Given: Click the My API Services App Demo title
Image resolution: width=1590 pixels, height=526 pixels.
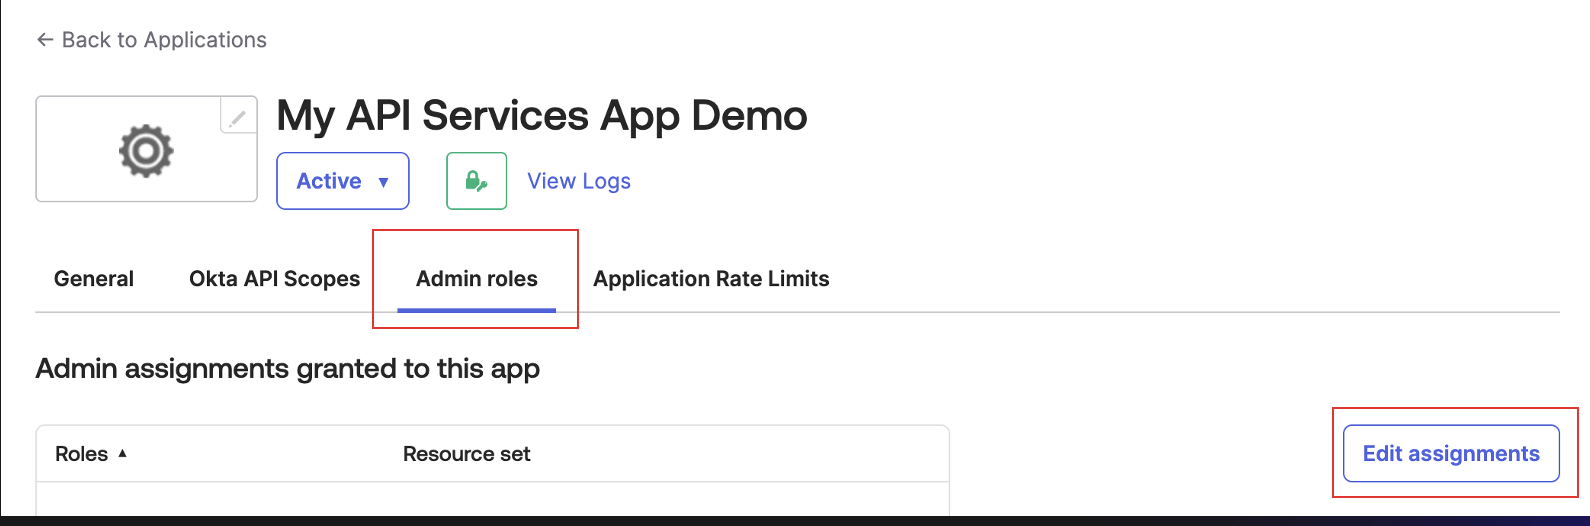Looking at the screenshot, I should click(542, 116).
